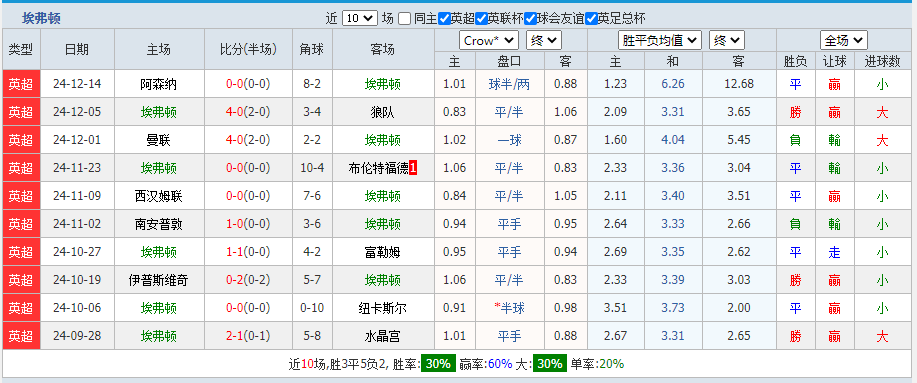The height and width of the screenshot is (383, 917).
Task: Open 布伦特福德 team link
Action: pos(378,168)
